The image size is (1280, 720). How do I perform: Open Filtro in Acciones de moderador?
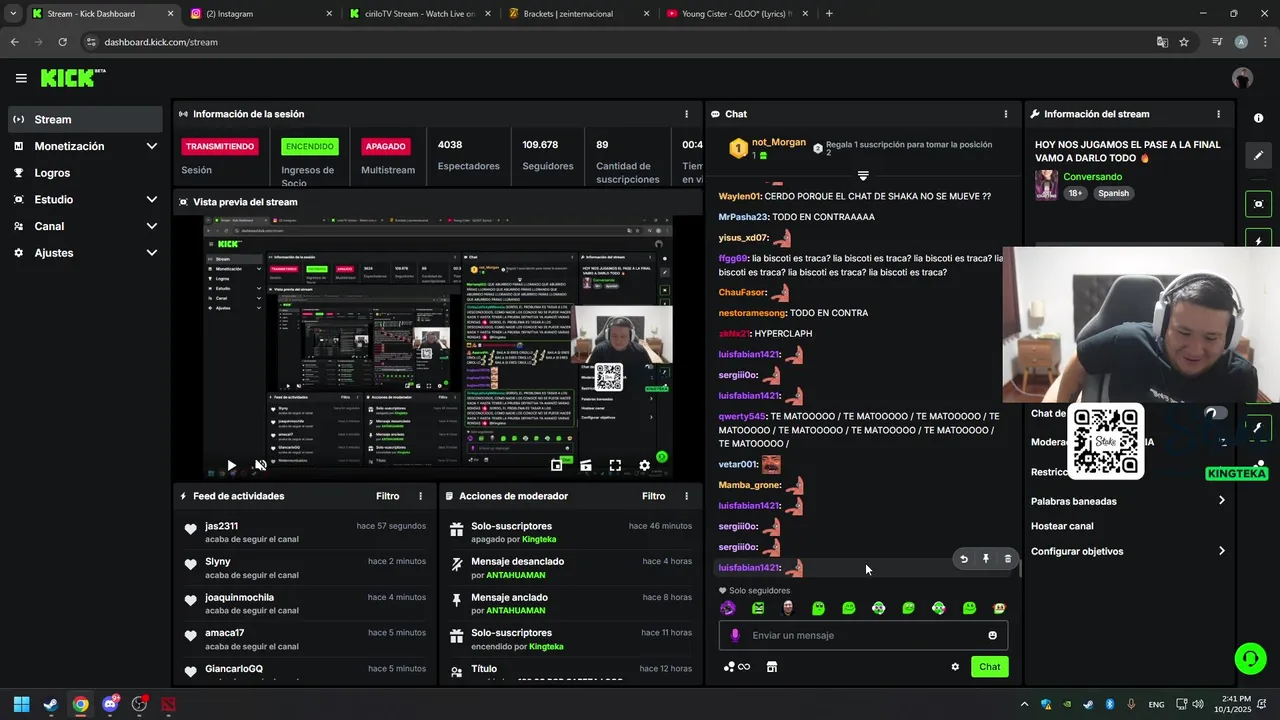click(653, 496)
